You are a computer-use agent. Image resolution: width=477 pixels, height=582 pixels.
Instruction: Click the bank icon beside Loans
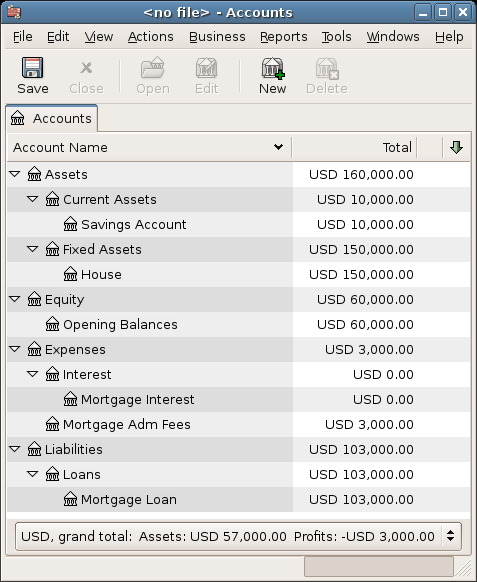[x=52, y=474]
